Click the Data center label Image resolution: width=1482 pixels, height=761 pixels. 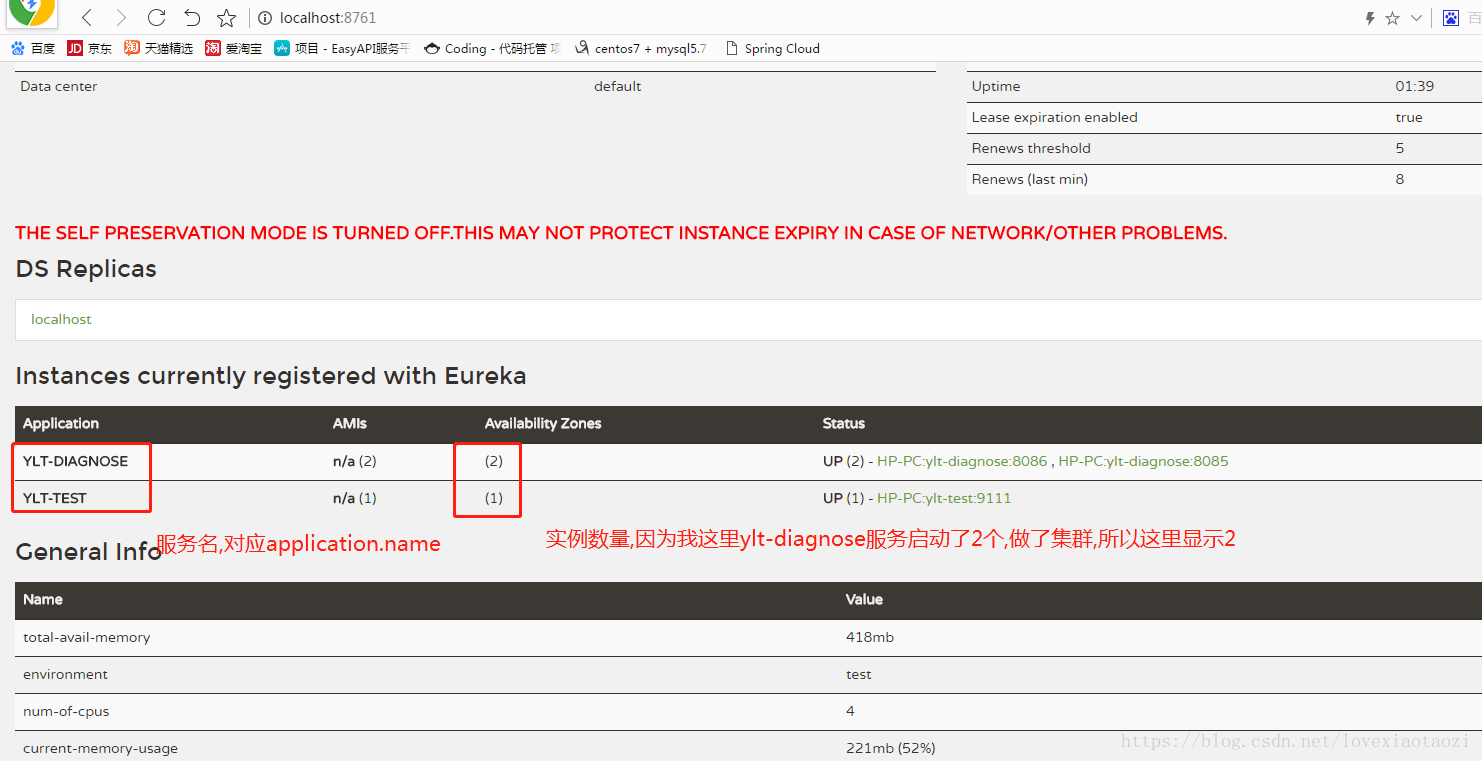[59, 86]
